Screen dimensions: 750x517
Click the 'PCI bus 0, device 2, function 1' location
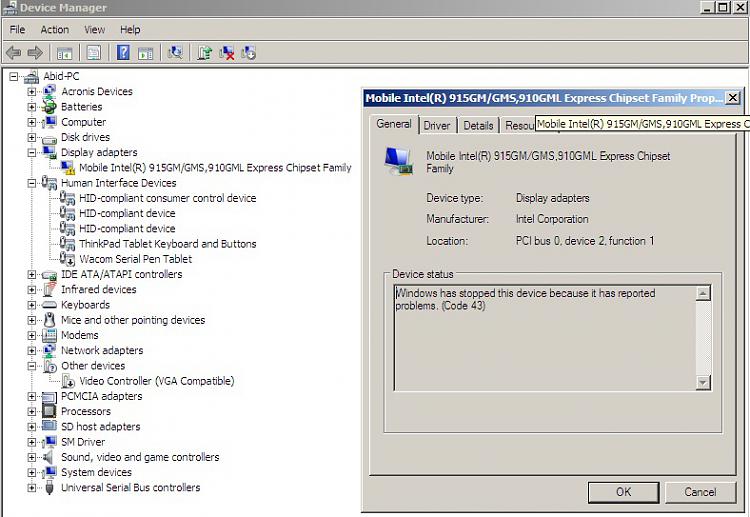585,241
